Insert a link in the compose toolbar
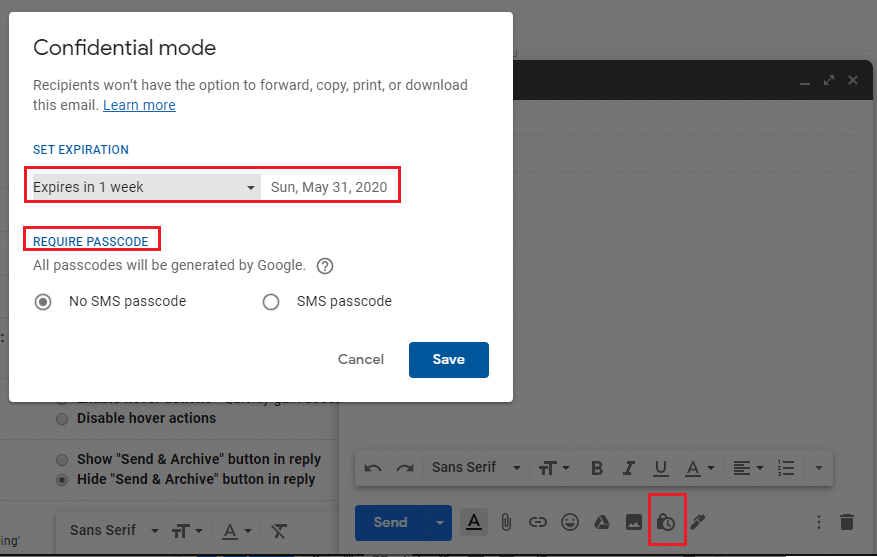Viewport: 877px width, 557px height. pos(537,522)
